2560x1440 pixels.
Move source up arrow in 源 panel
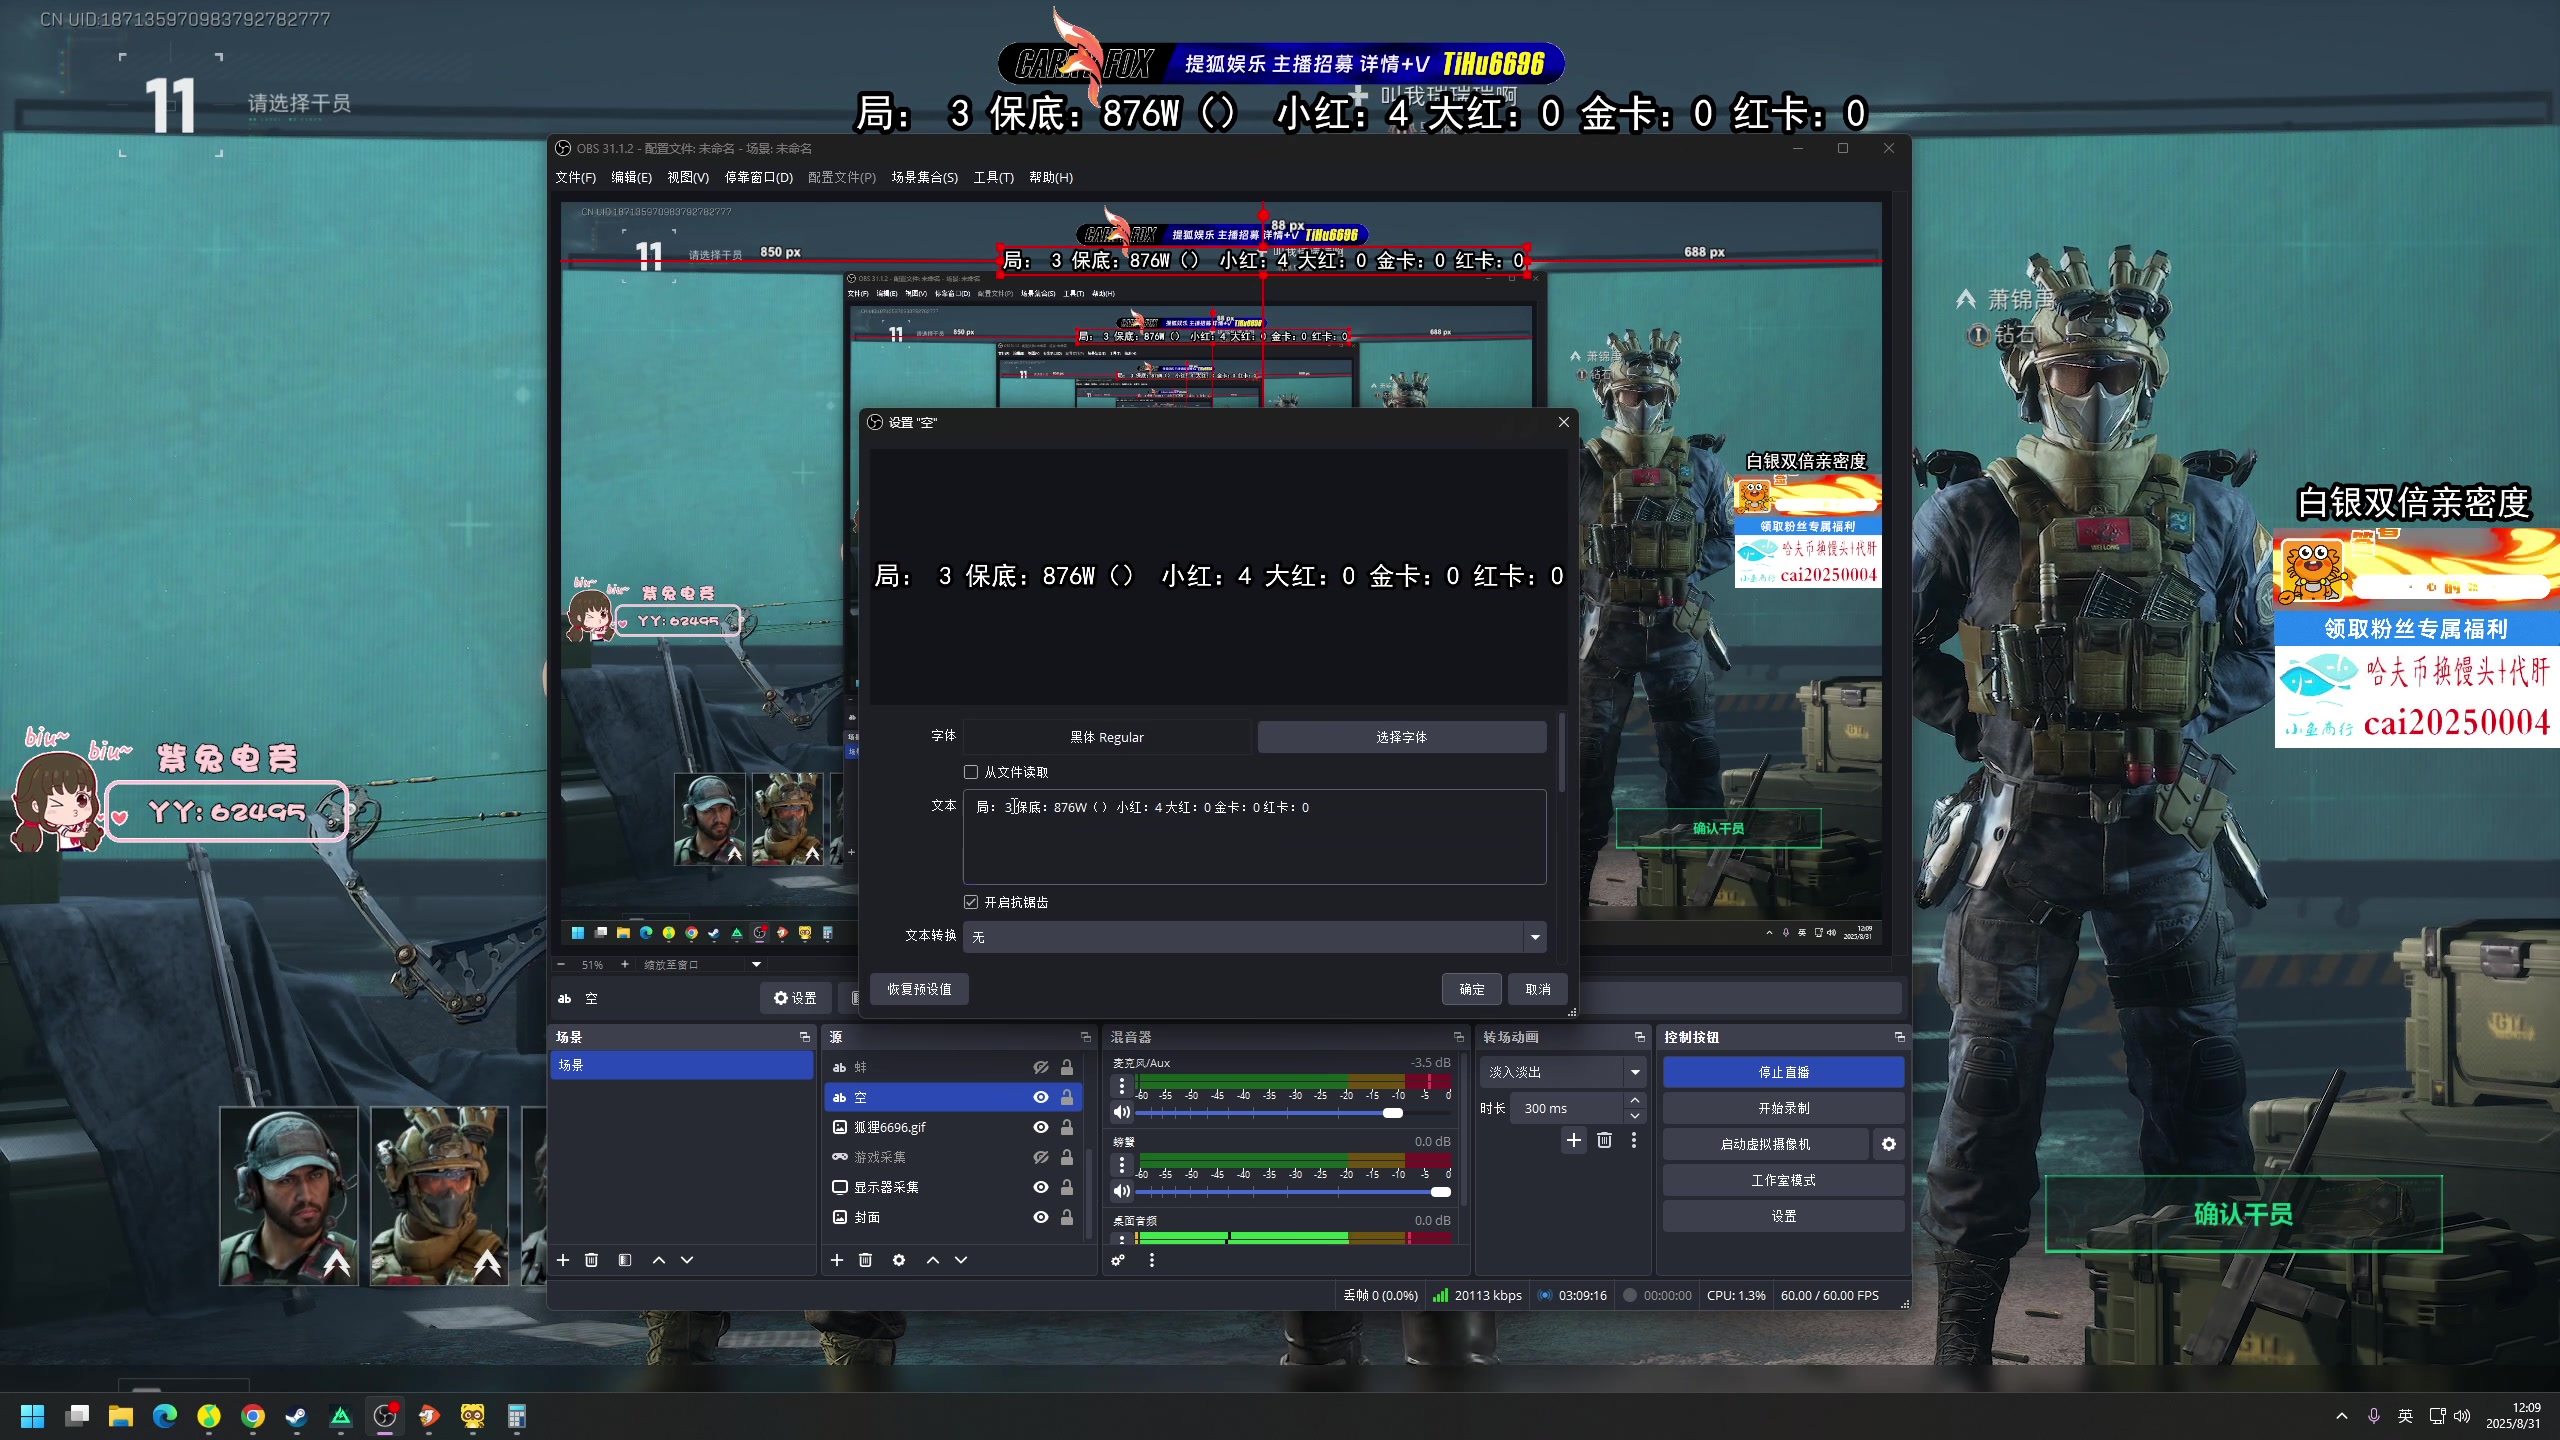click(x=933, y=1260)
